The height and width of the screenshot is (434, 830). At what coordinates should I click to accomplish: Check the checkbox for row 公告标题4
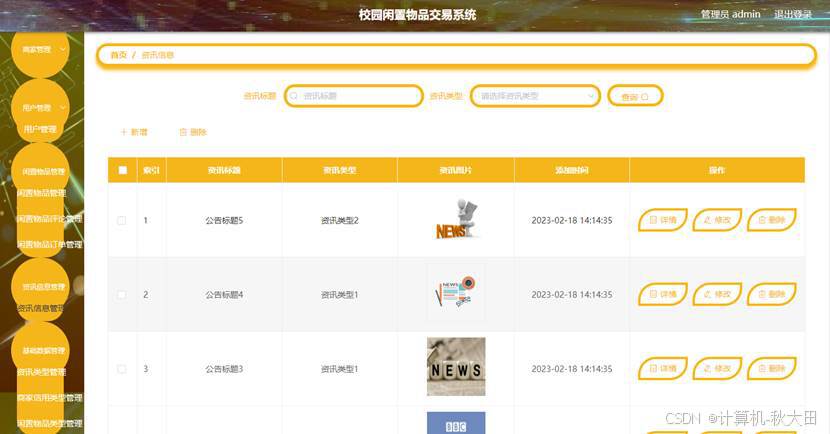point(122,295)
